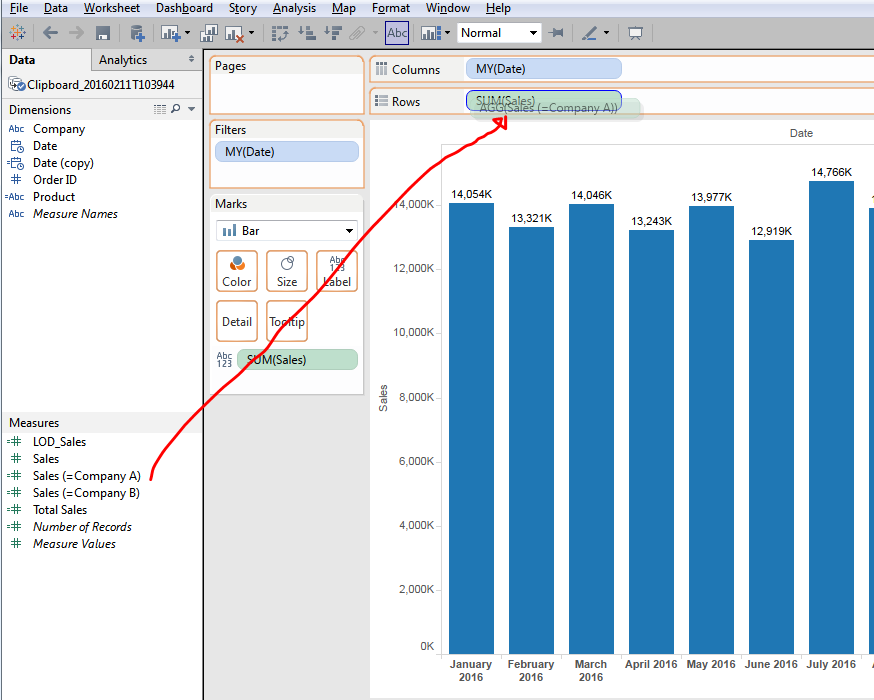Open the Worksheet menu
Viewport: 874px width, 700px height.
pos(111,8)
